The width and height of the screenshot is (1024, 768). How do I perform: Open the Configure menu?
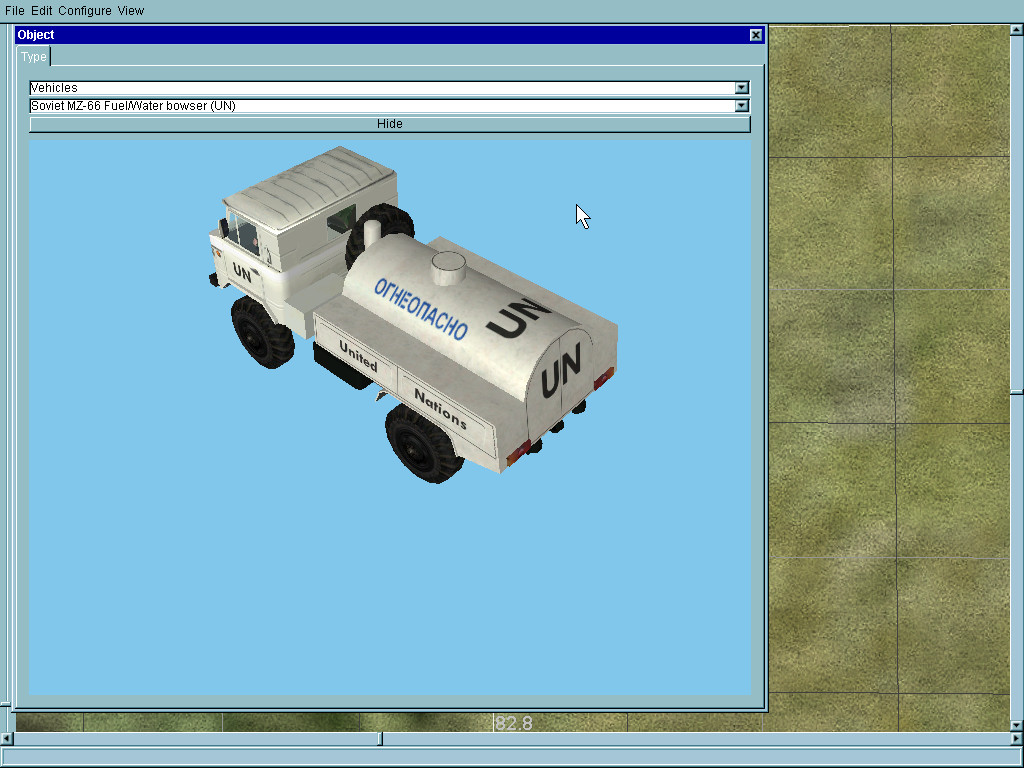pos(84,10)
